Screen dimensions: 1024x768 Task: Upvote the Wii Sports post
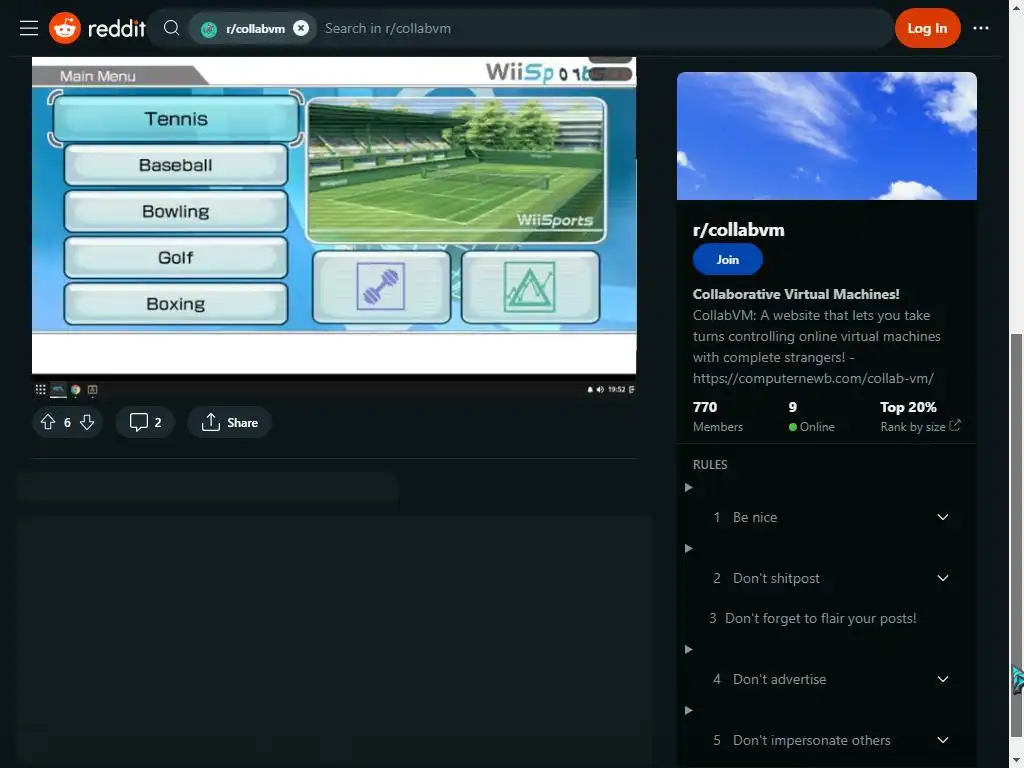[x=48, y=423]
